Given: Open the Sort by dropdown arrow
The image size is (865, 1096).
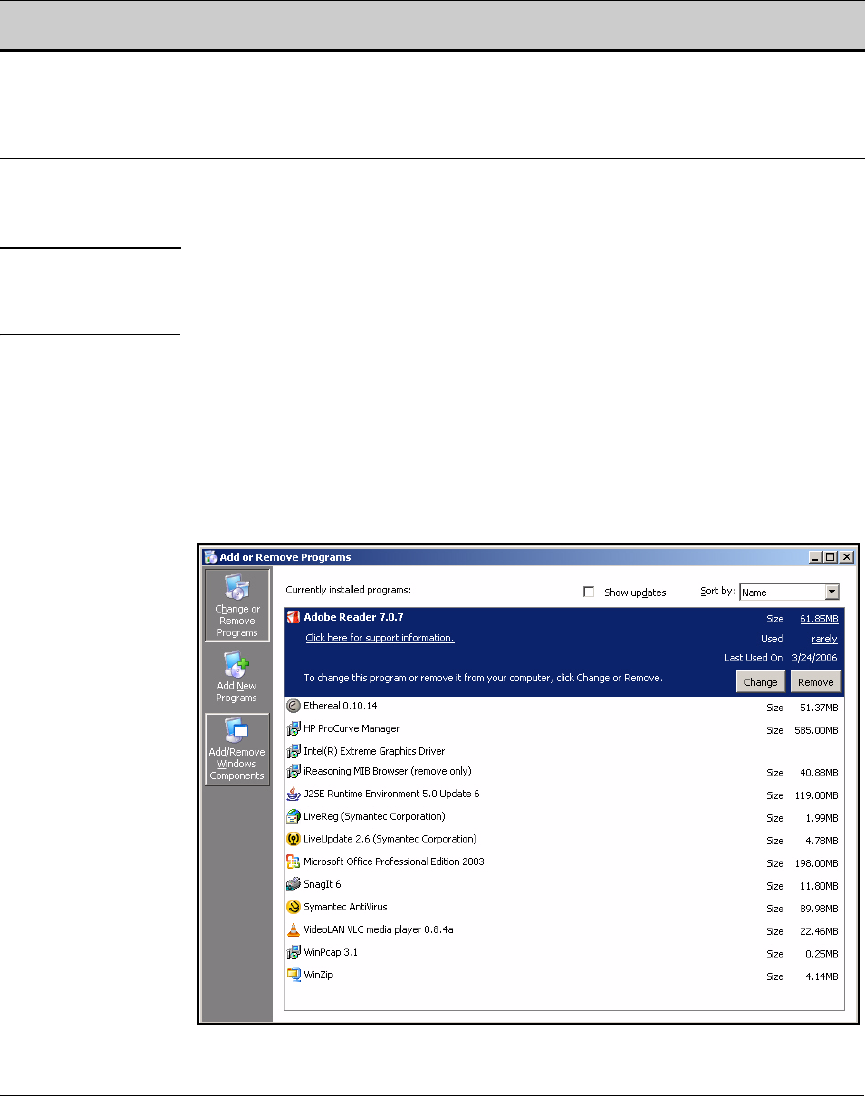Looking at the screenshot, I should 831,591.
